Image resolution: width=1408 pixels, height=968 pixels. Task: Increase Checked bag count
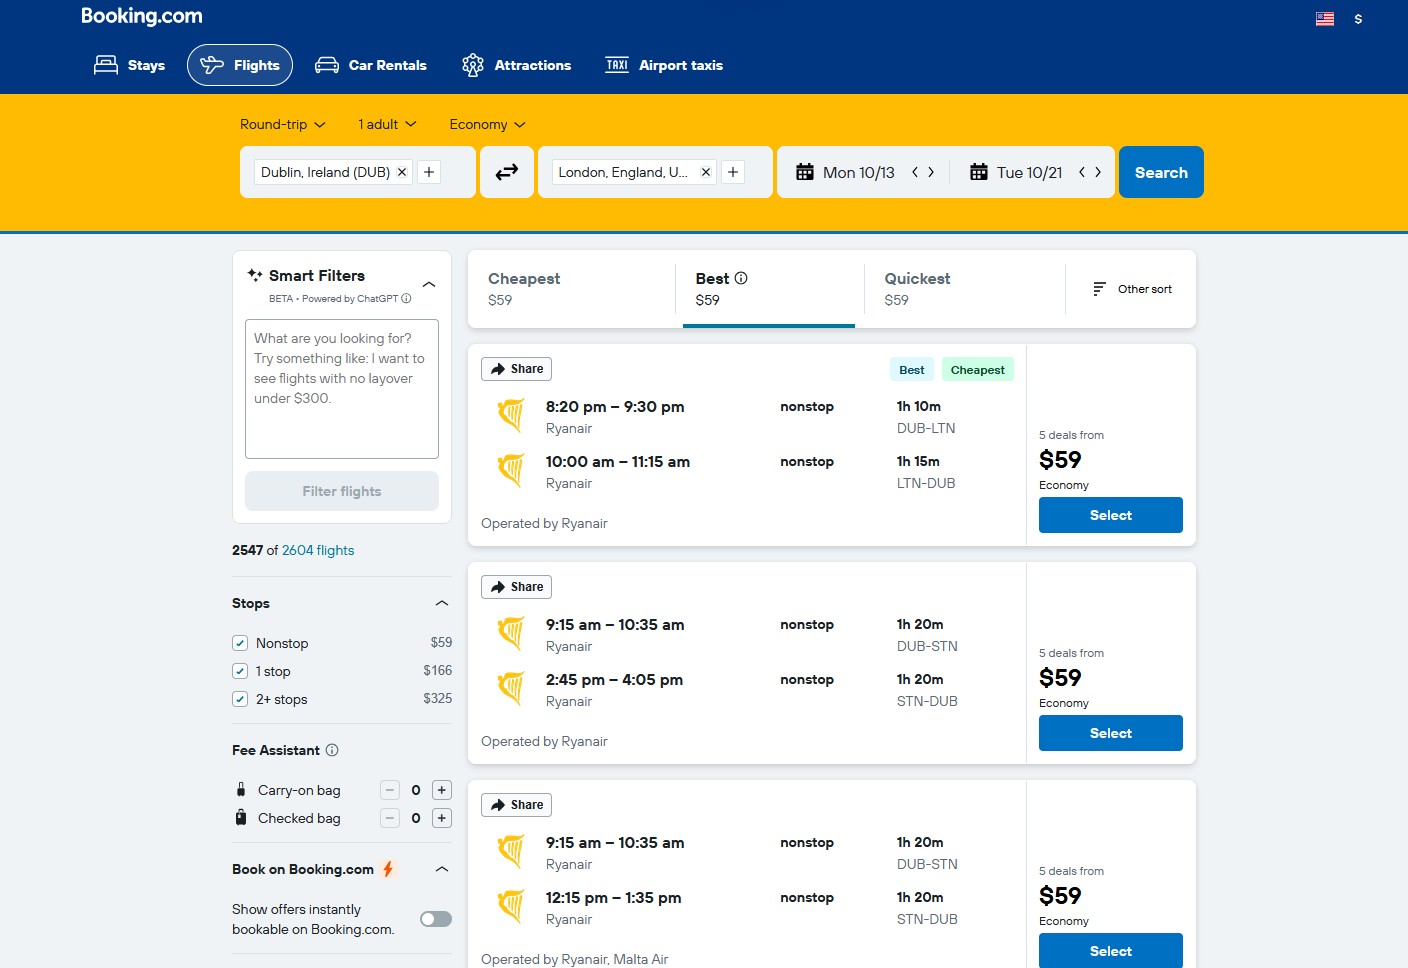tap(442, 818)
